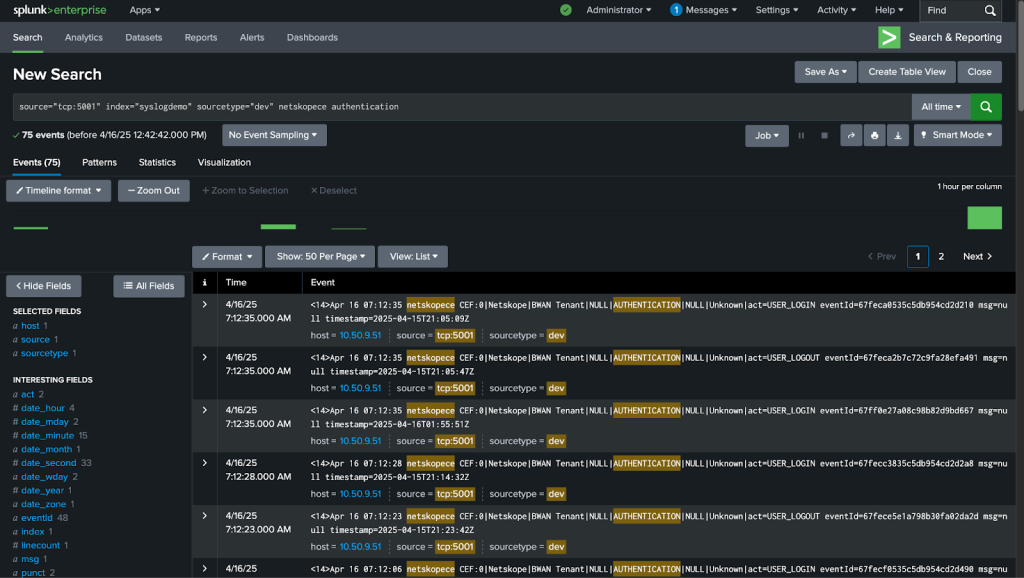Run search with the green magnifier button

click(985, 106)
